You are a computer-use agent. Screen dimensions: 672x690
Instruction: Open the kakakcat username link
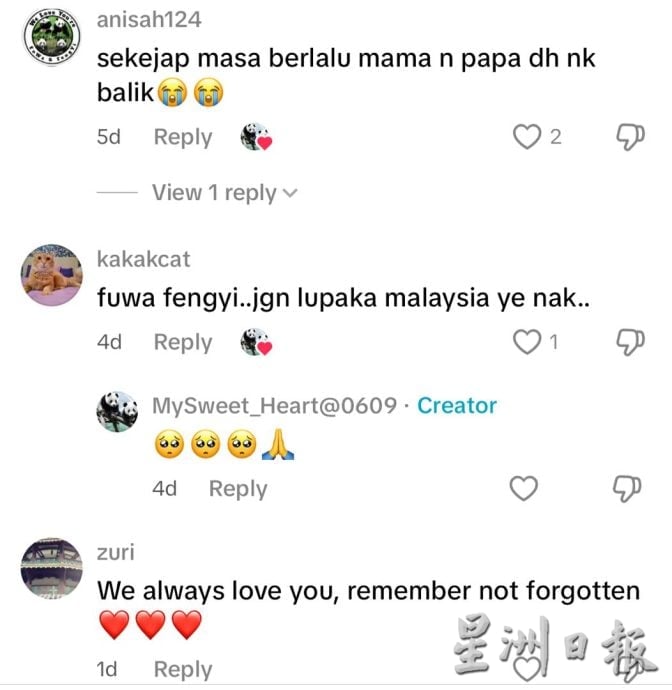coord(143,259)
